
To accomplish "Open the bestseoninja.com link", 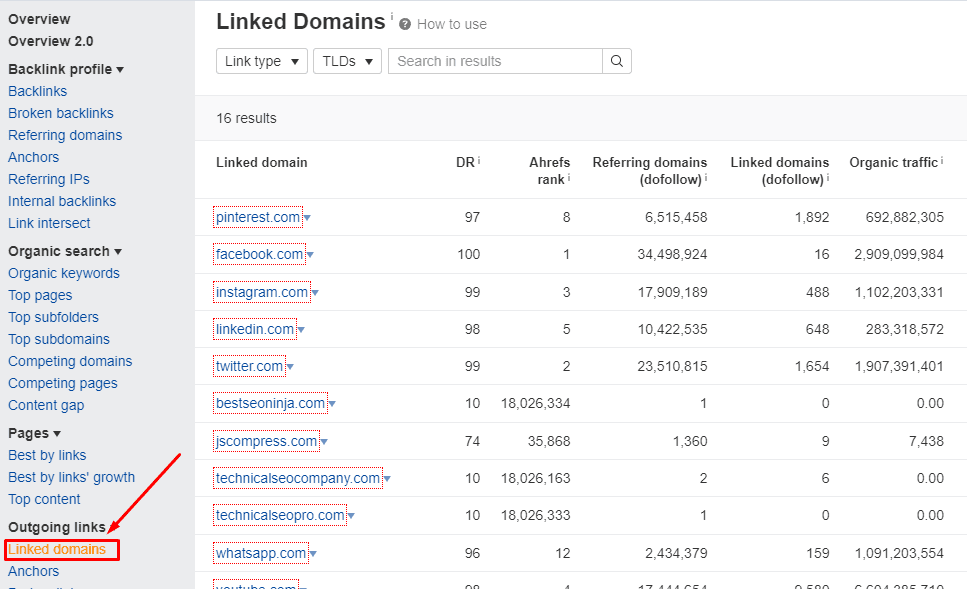I will coord(270,403).
